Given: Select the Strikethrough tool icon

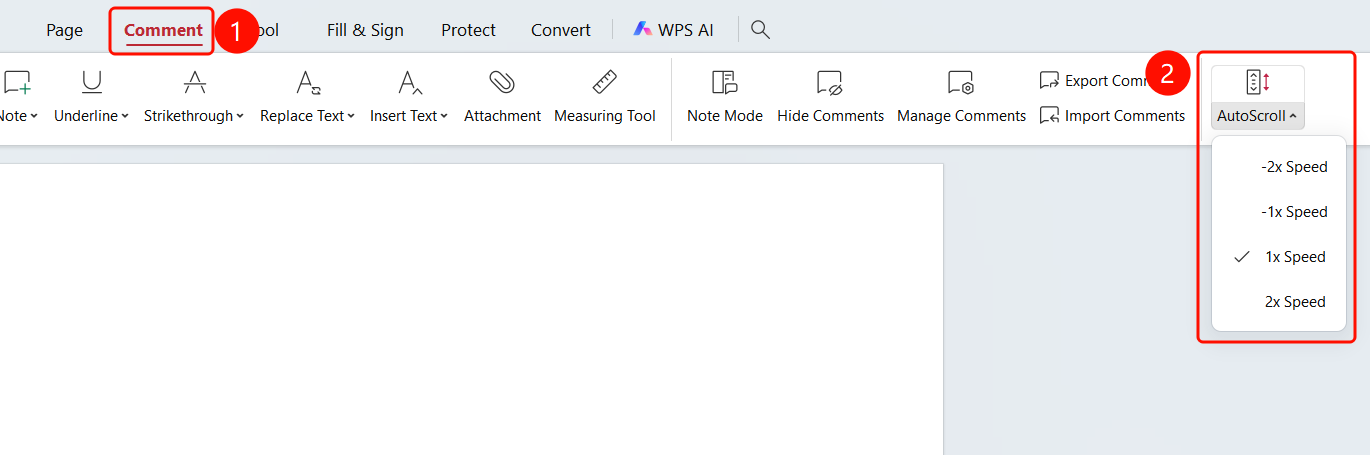Looking at the screenshot, I should pos(195,82).
